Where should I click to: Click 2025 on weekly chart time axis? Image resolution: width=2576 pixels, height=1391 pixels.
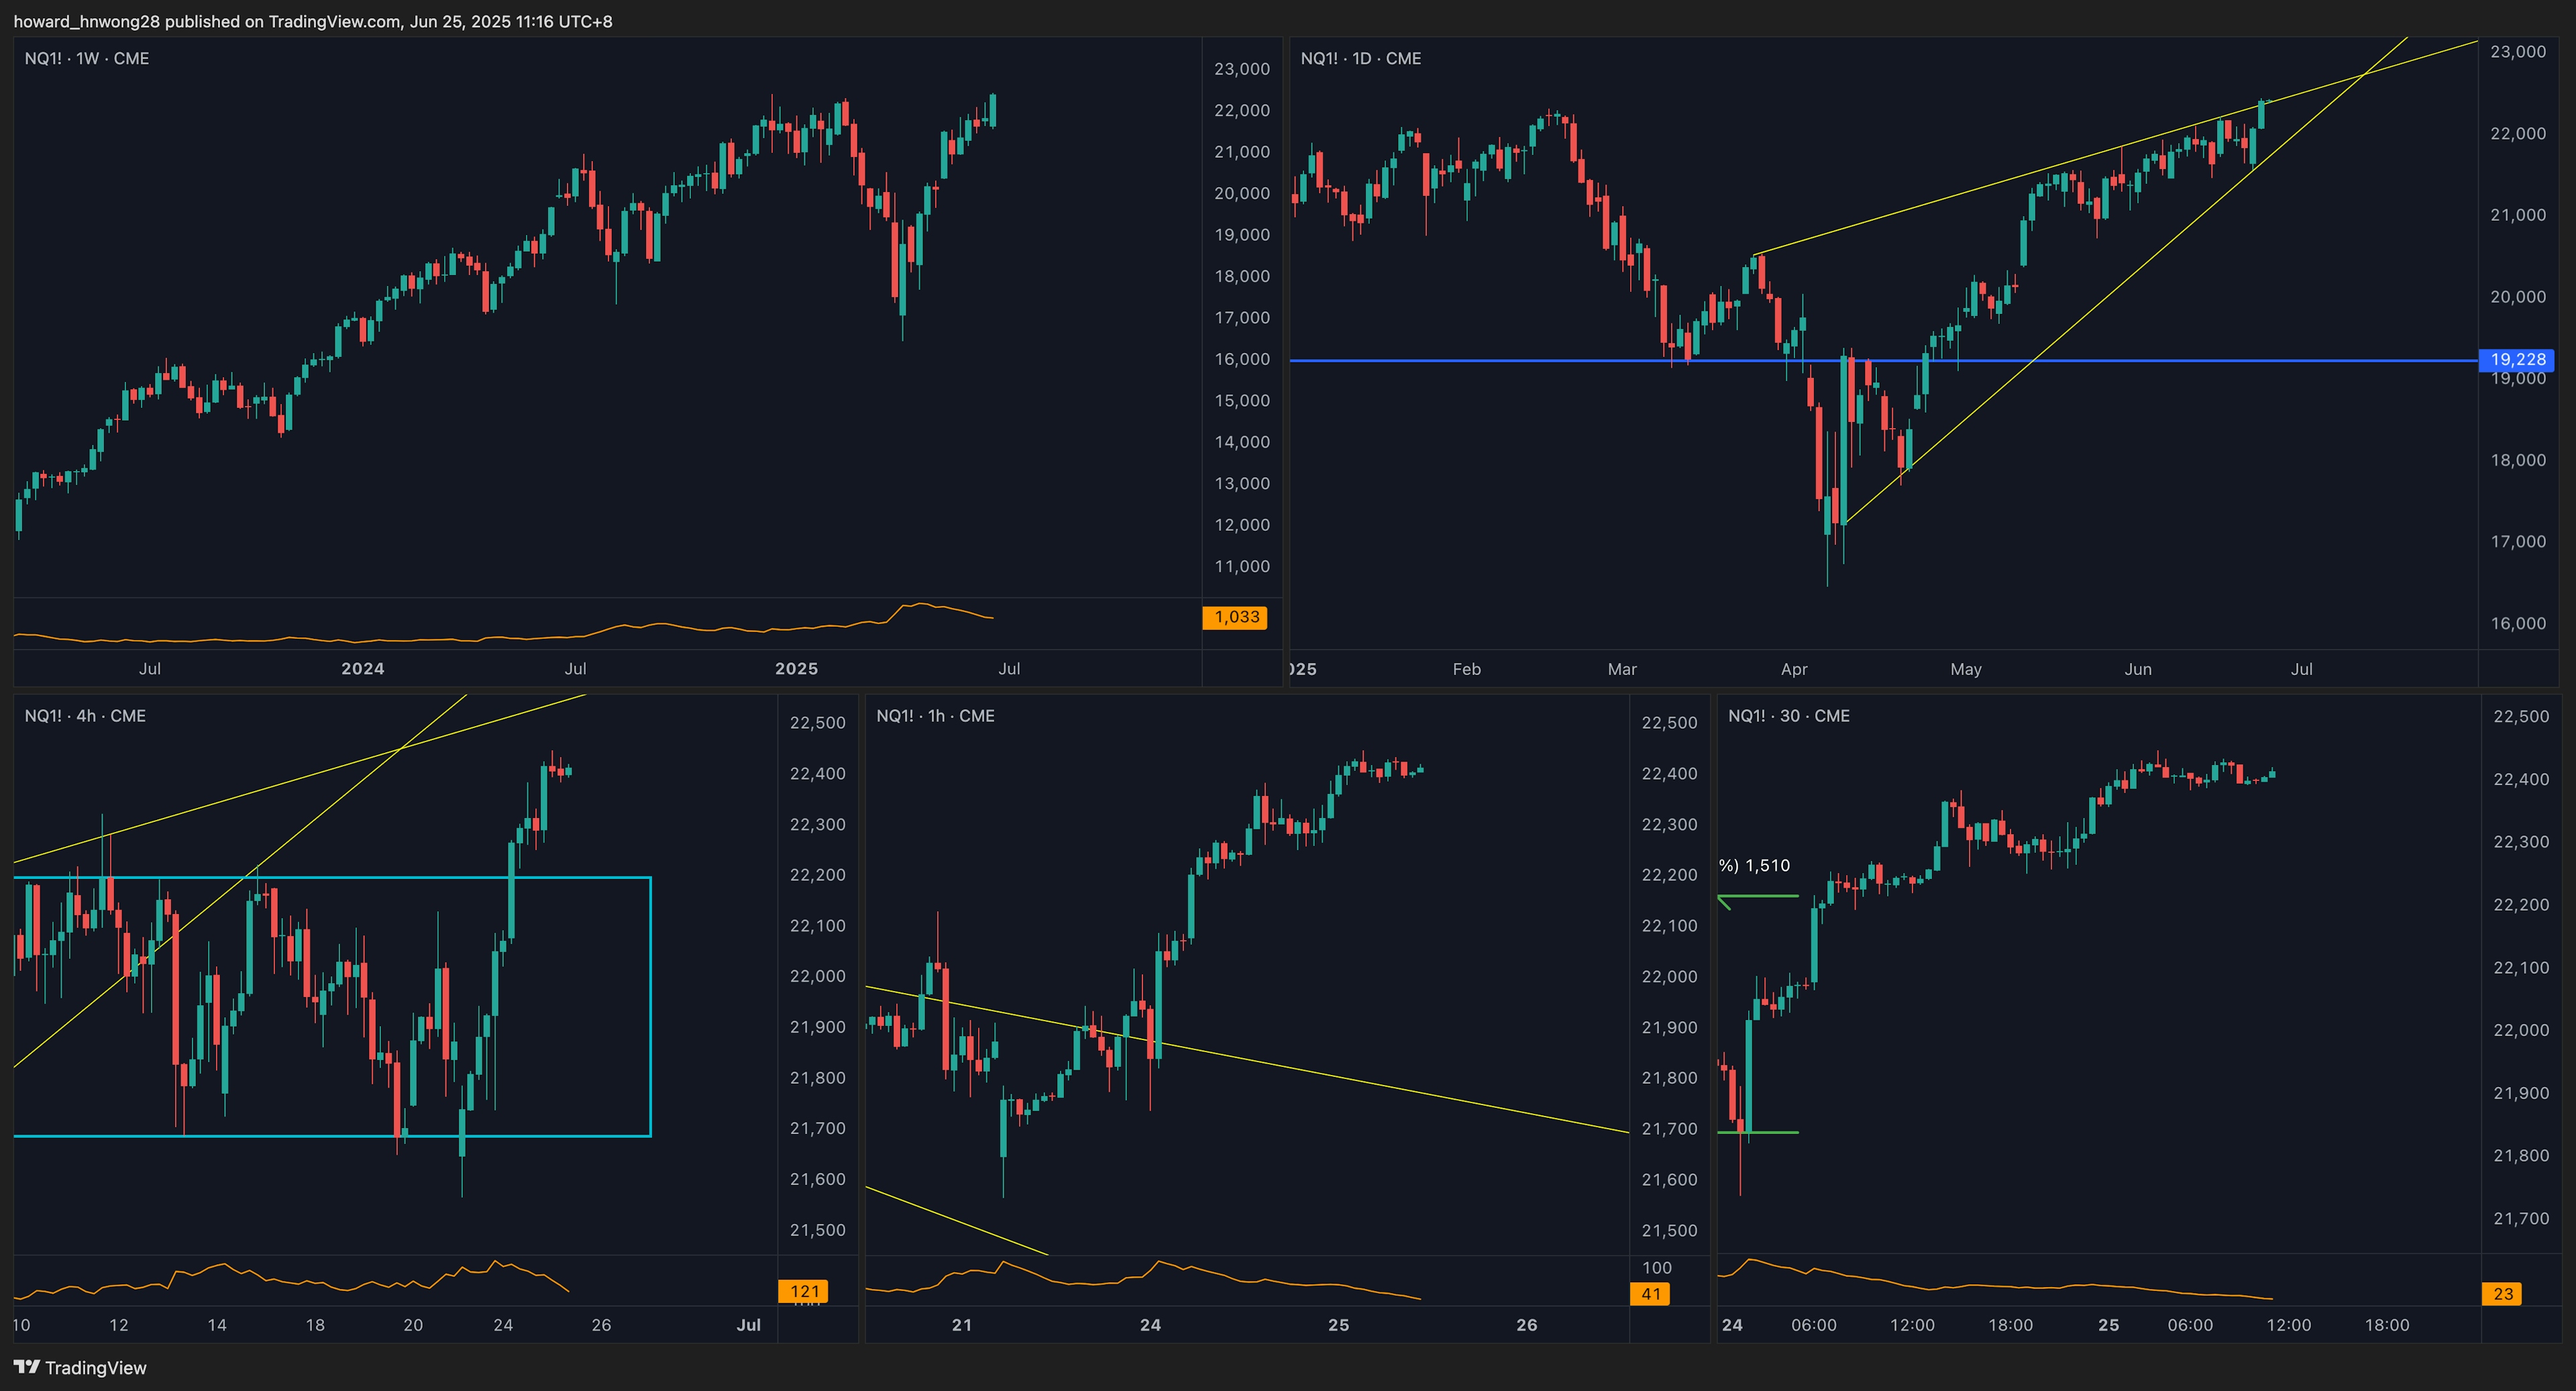[796, 669]
